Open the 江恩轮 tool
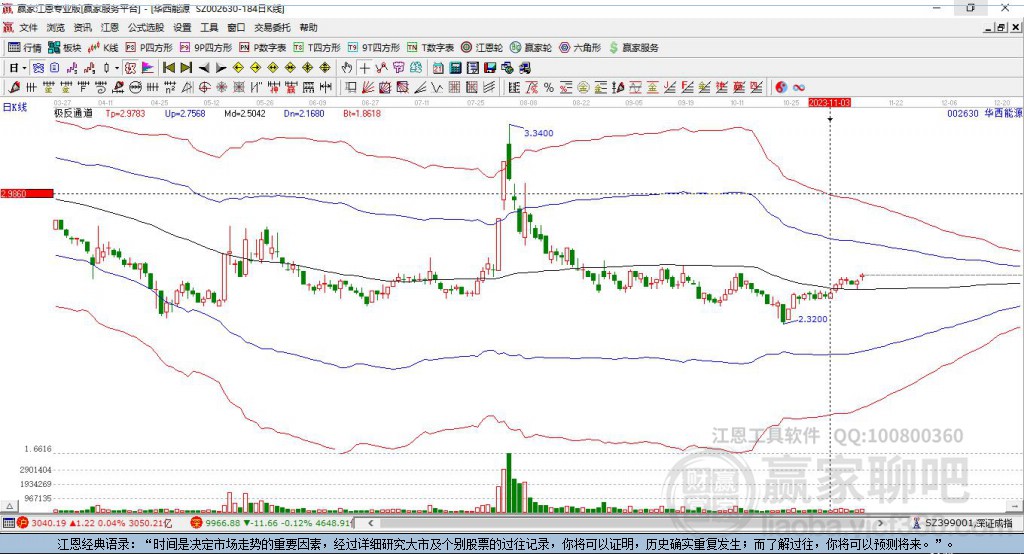 482,48
